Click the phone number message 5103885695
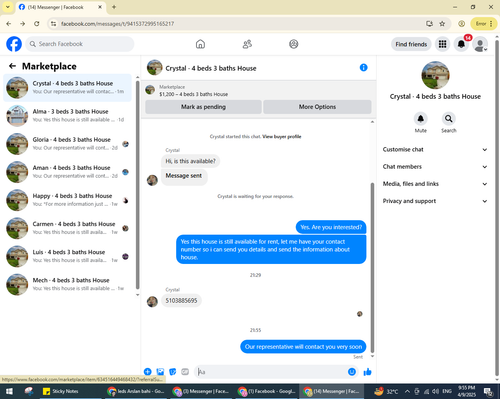The width and height of the screenshot is (500, 399). [x=181, y=301]
